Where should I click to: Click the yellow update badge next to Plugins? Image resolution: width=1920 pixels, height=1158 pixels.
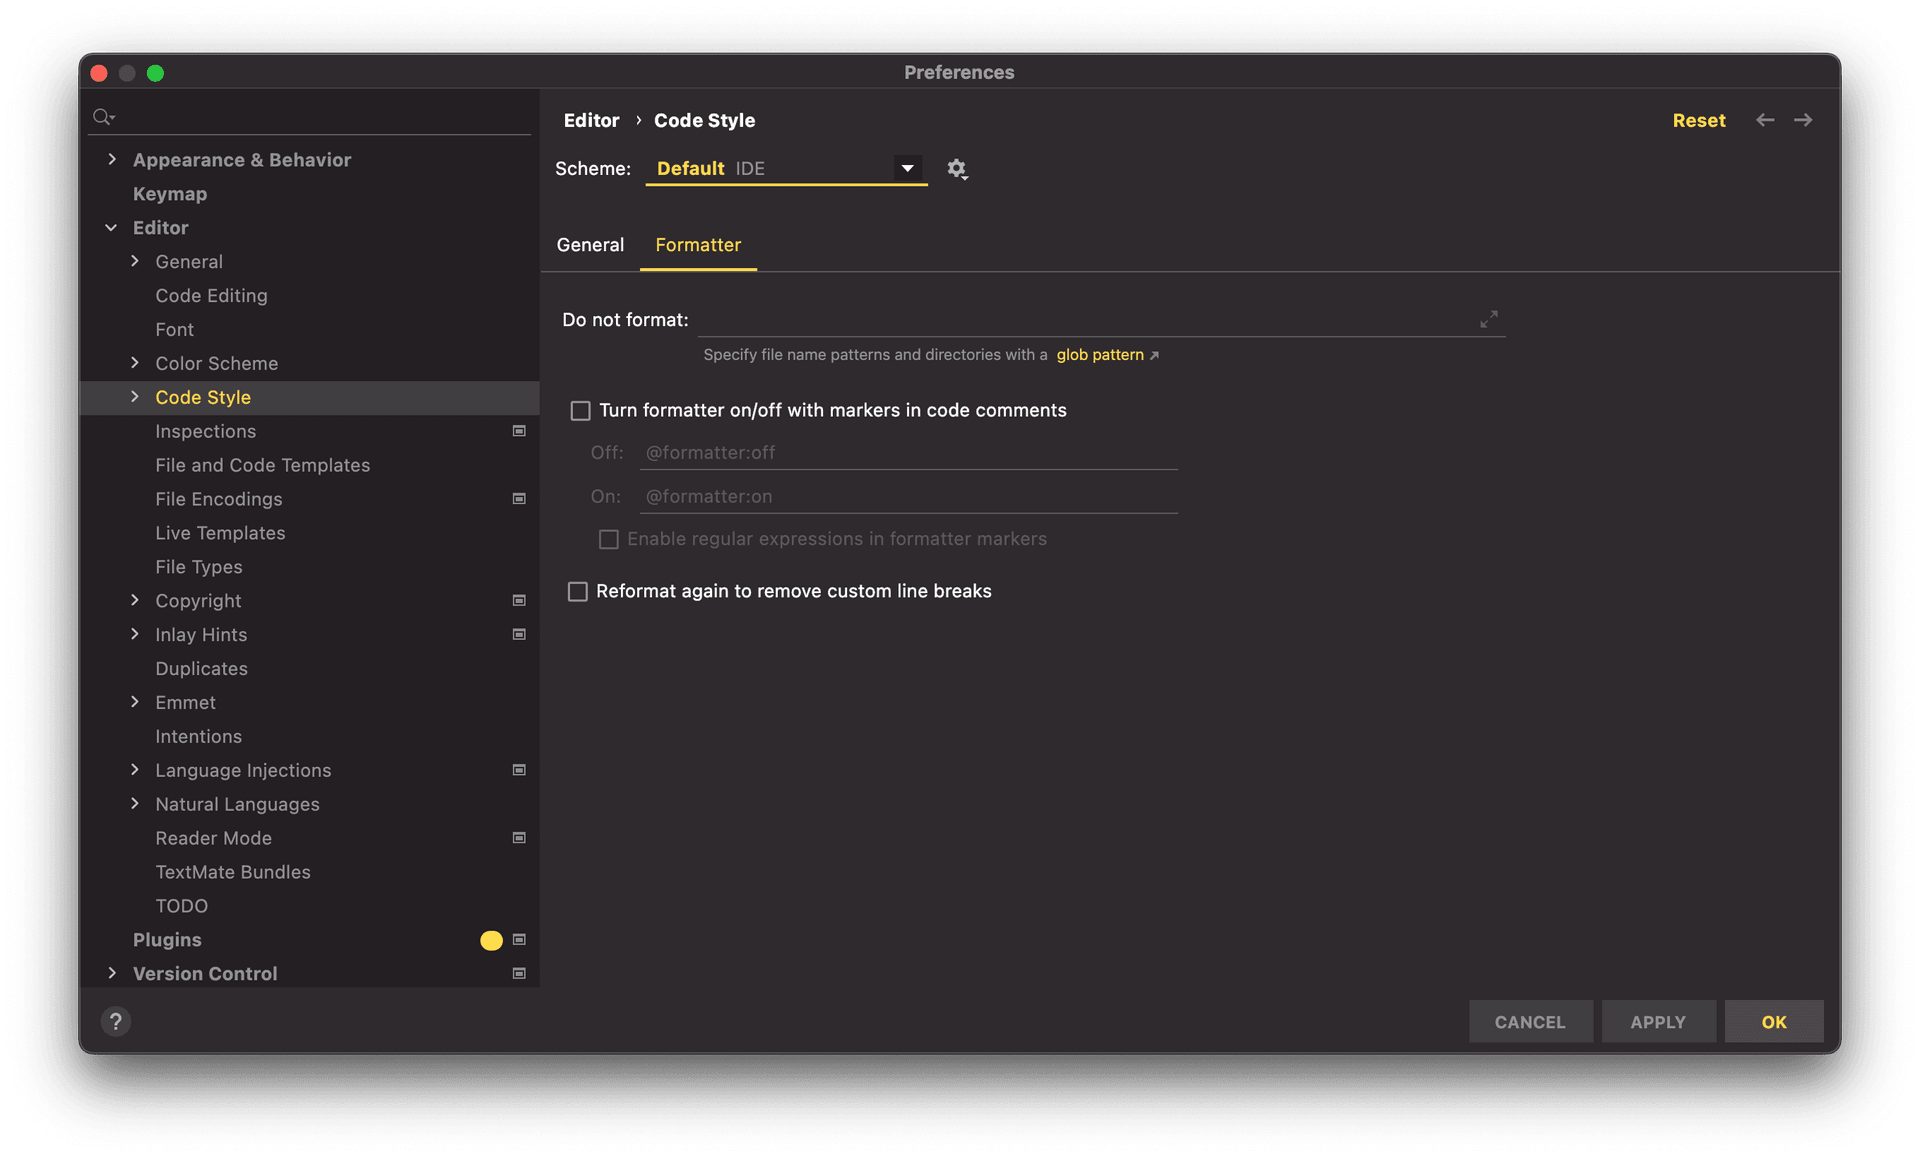[491, 940]
